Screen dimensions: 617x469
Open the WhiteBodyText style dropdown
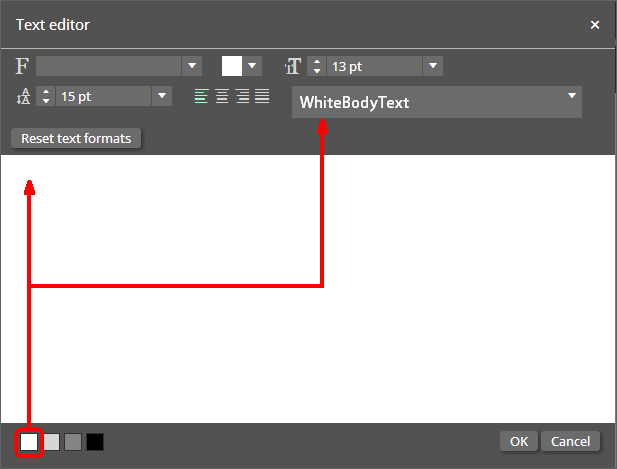[x=572, y=96]
